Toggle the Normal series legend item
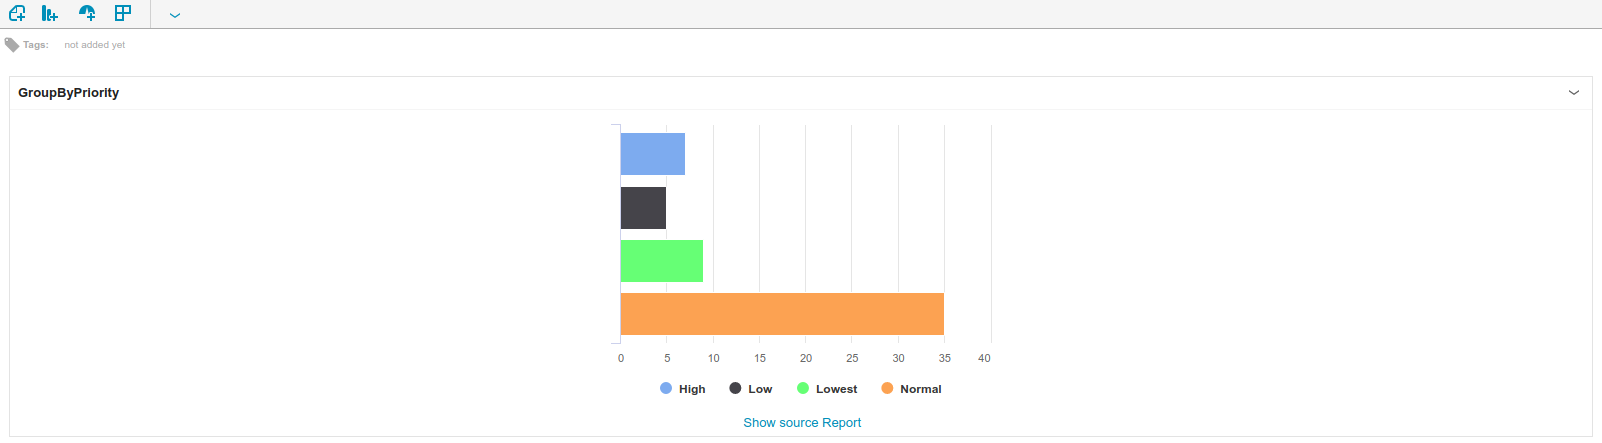The image size is (1602, 443). tap(911, 389)
